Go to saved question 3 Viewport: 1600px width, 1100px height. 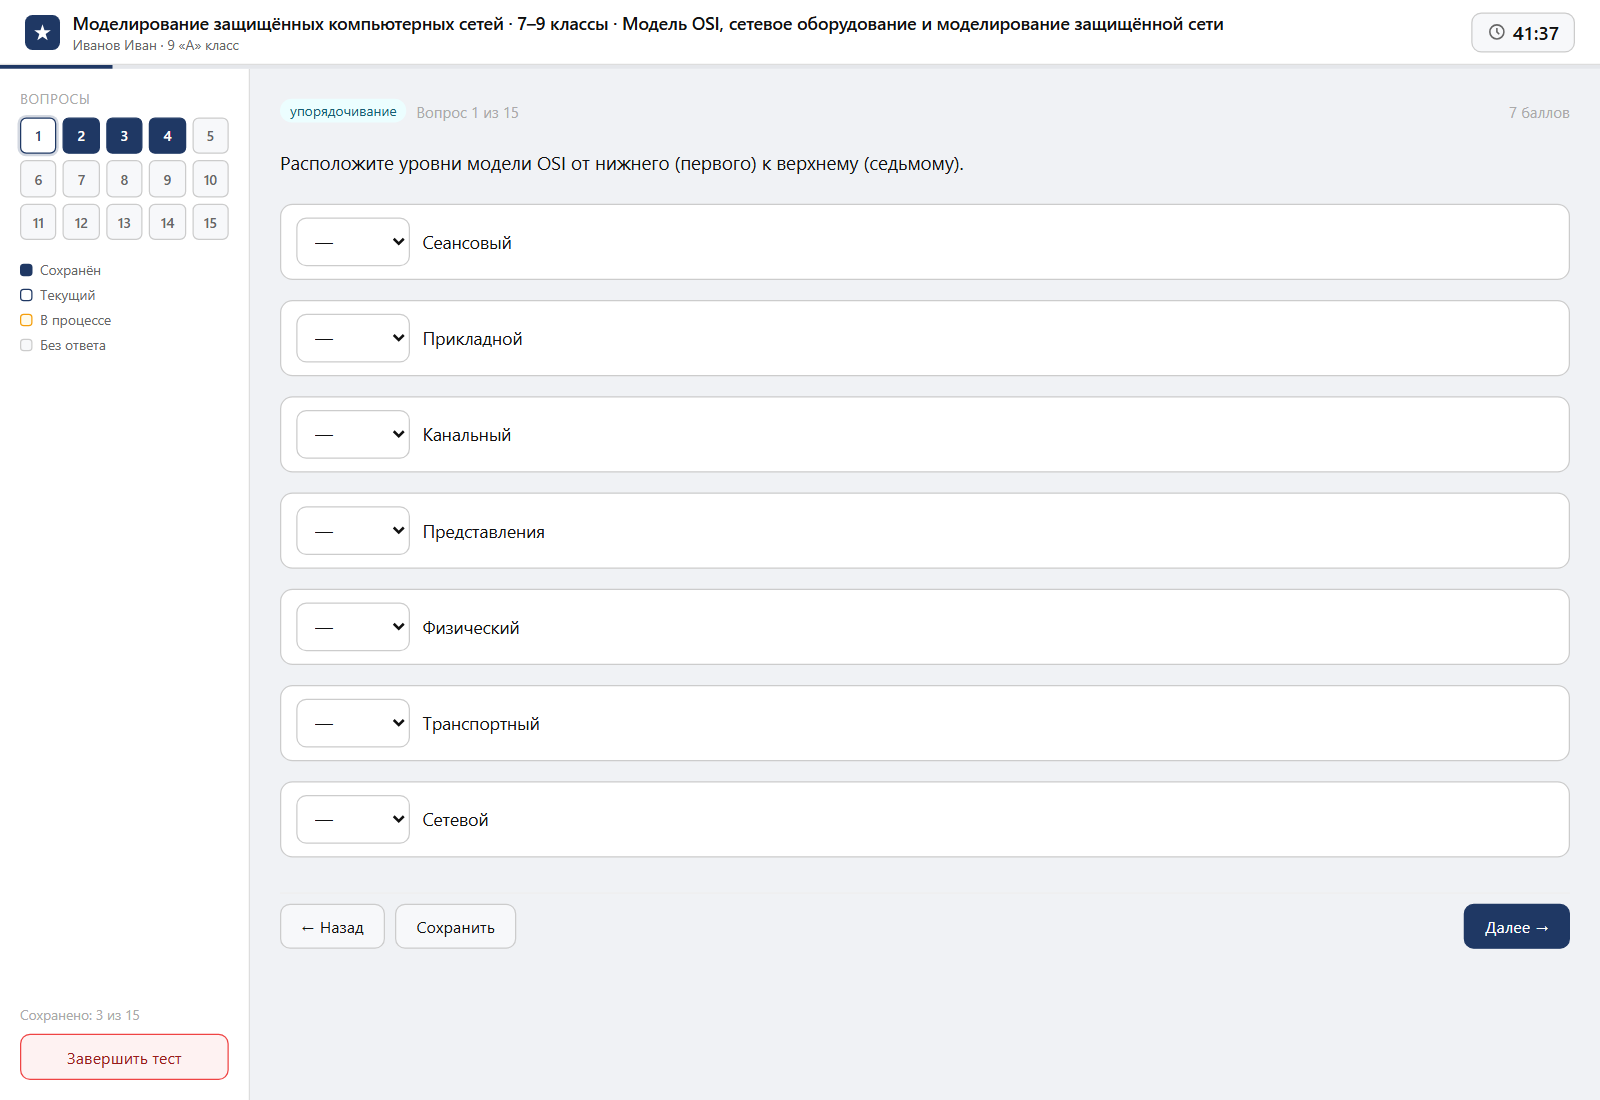[x=124, y=136]
